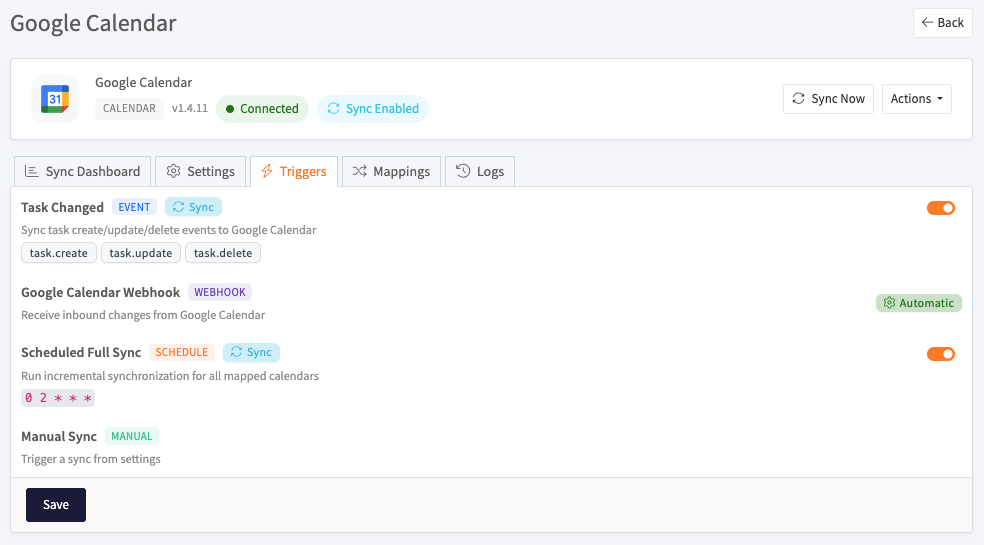Click the task.create event chip
The image size is (984, 545).
59,253
